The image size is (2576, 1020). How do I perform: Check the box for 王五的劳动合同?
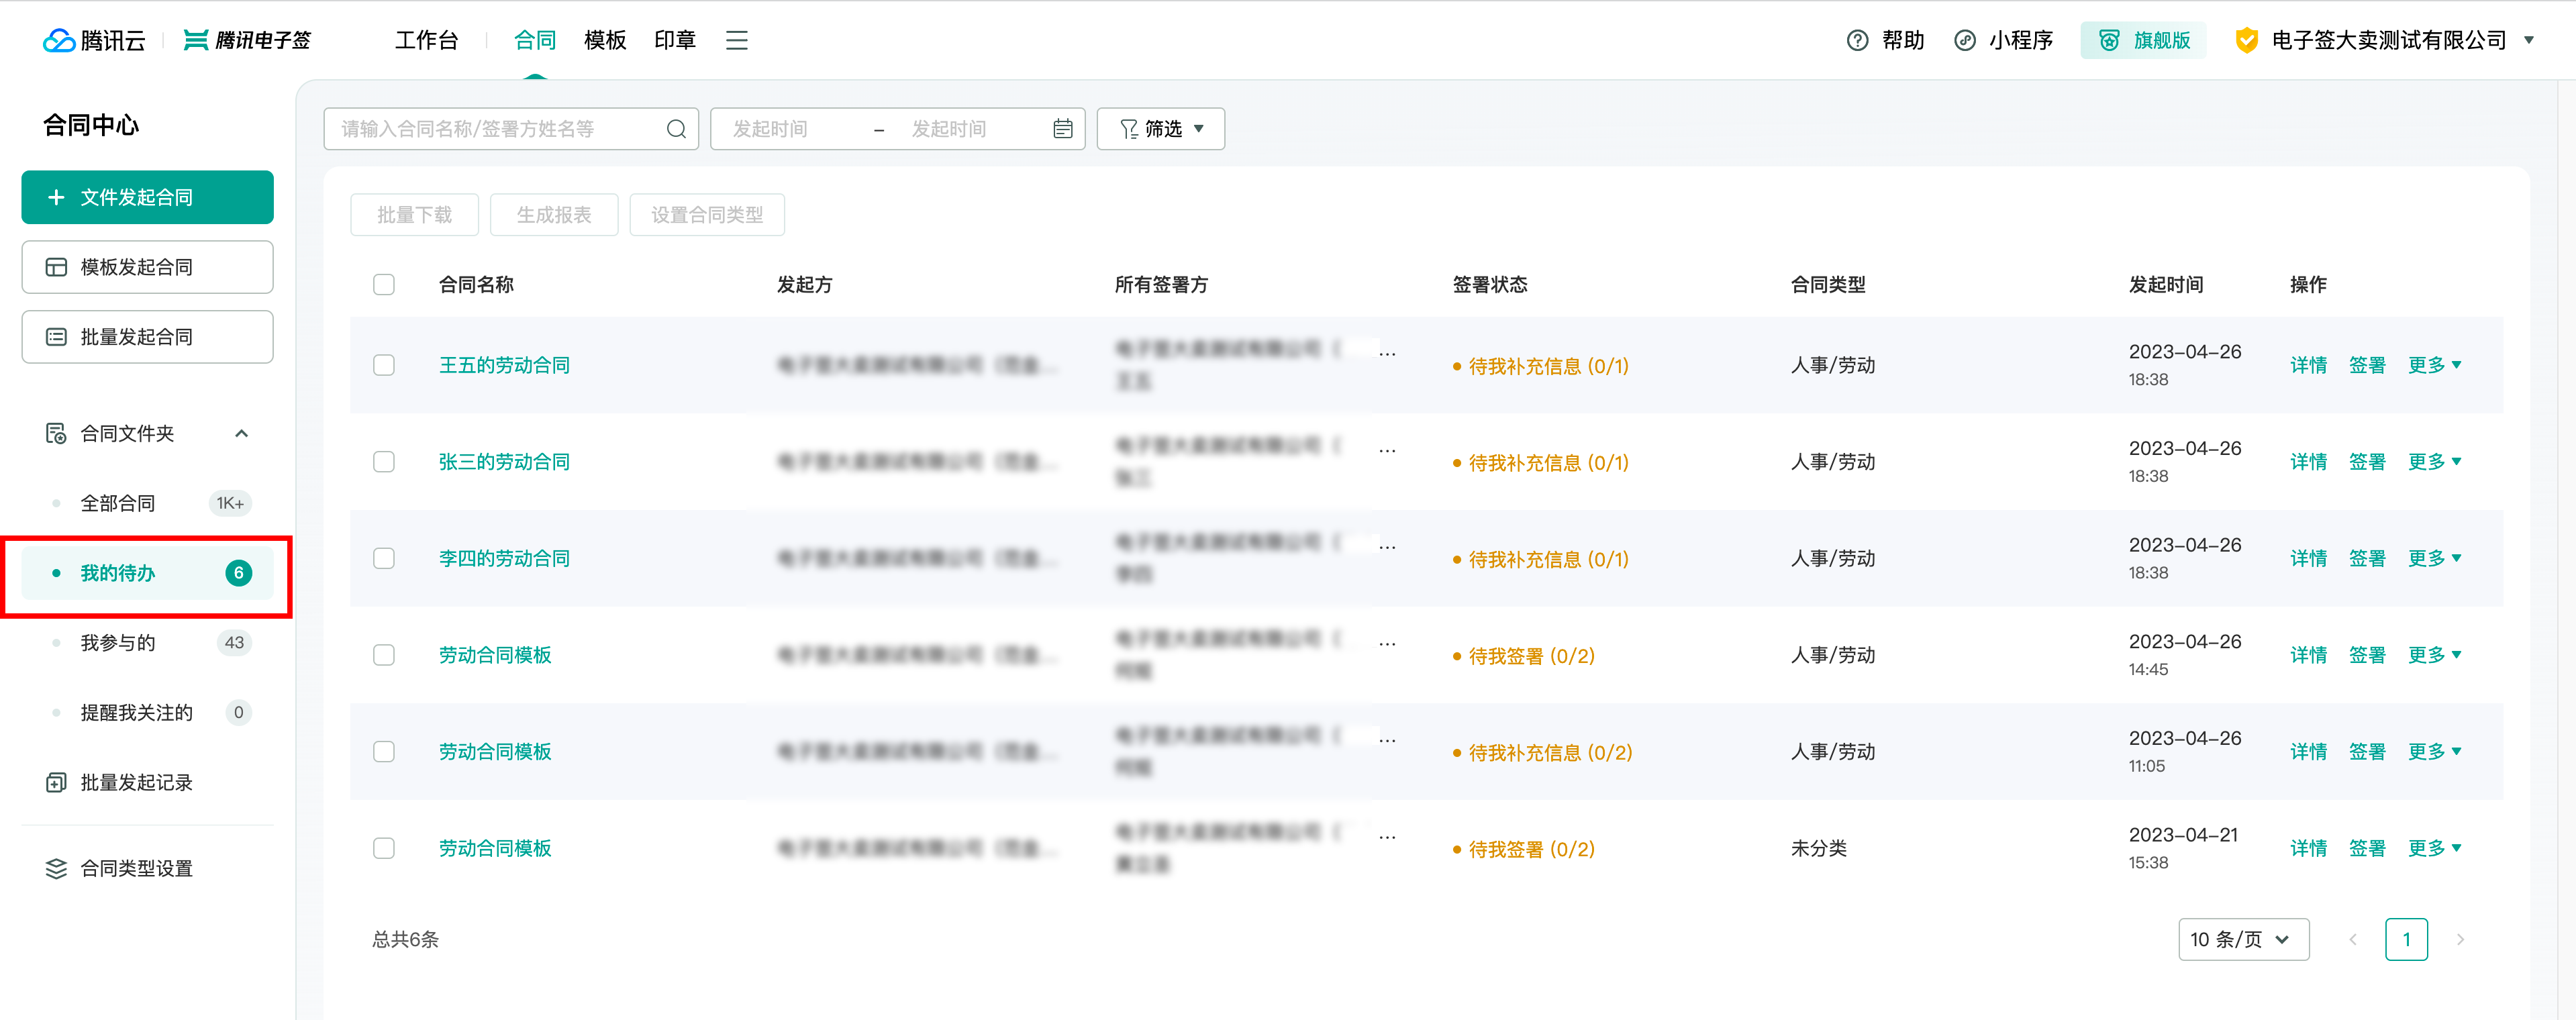point(384,365)
